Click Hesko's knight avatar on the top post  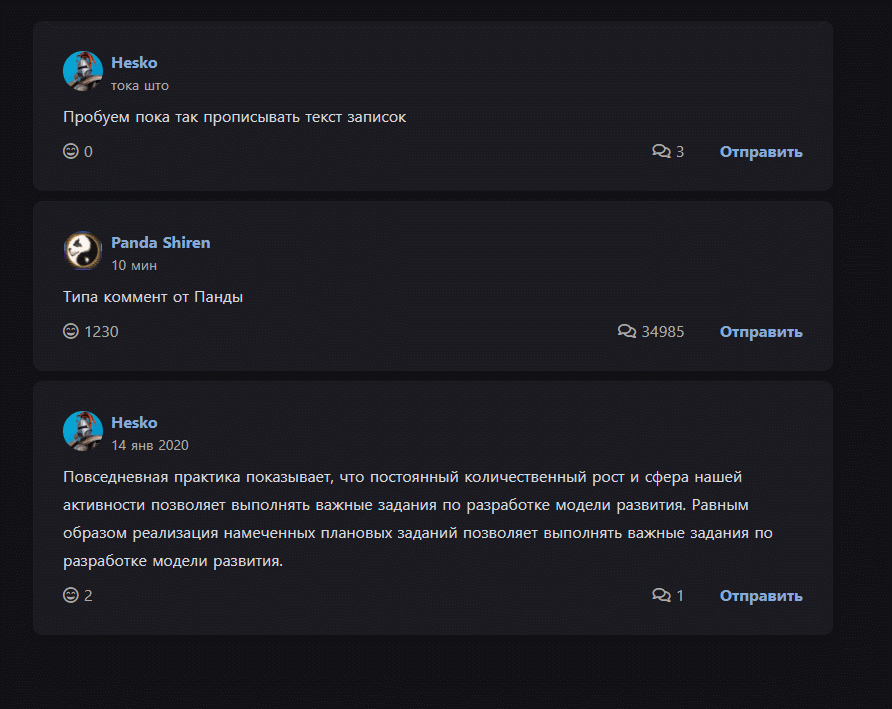pyautogui.click(x=83, y=71)
